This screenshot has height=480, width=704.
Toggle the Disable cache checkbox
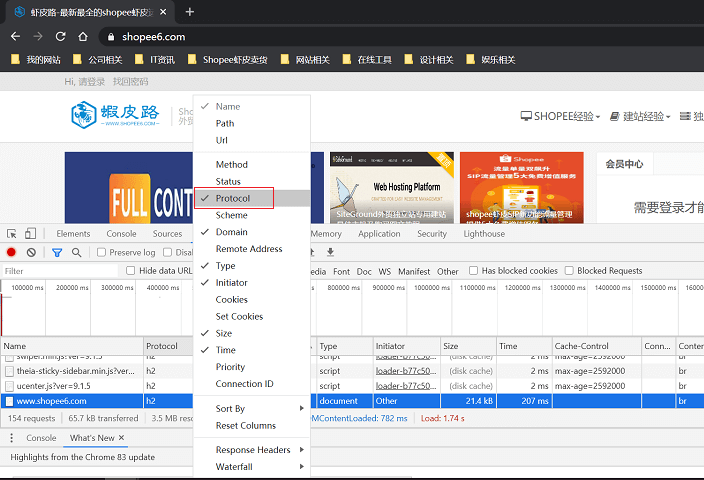point(167,252)
